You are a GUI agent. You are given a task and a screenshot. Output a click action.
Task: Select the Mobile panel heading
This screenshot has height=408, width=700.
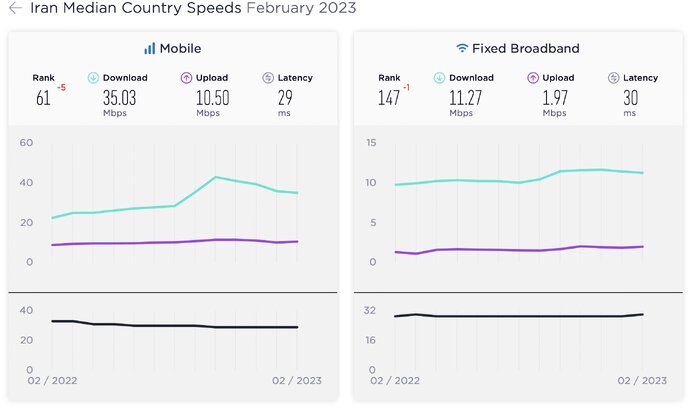182,48
